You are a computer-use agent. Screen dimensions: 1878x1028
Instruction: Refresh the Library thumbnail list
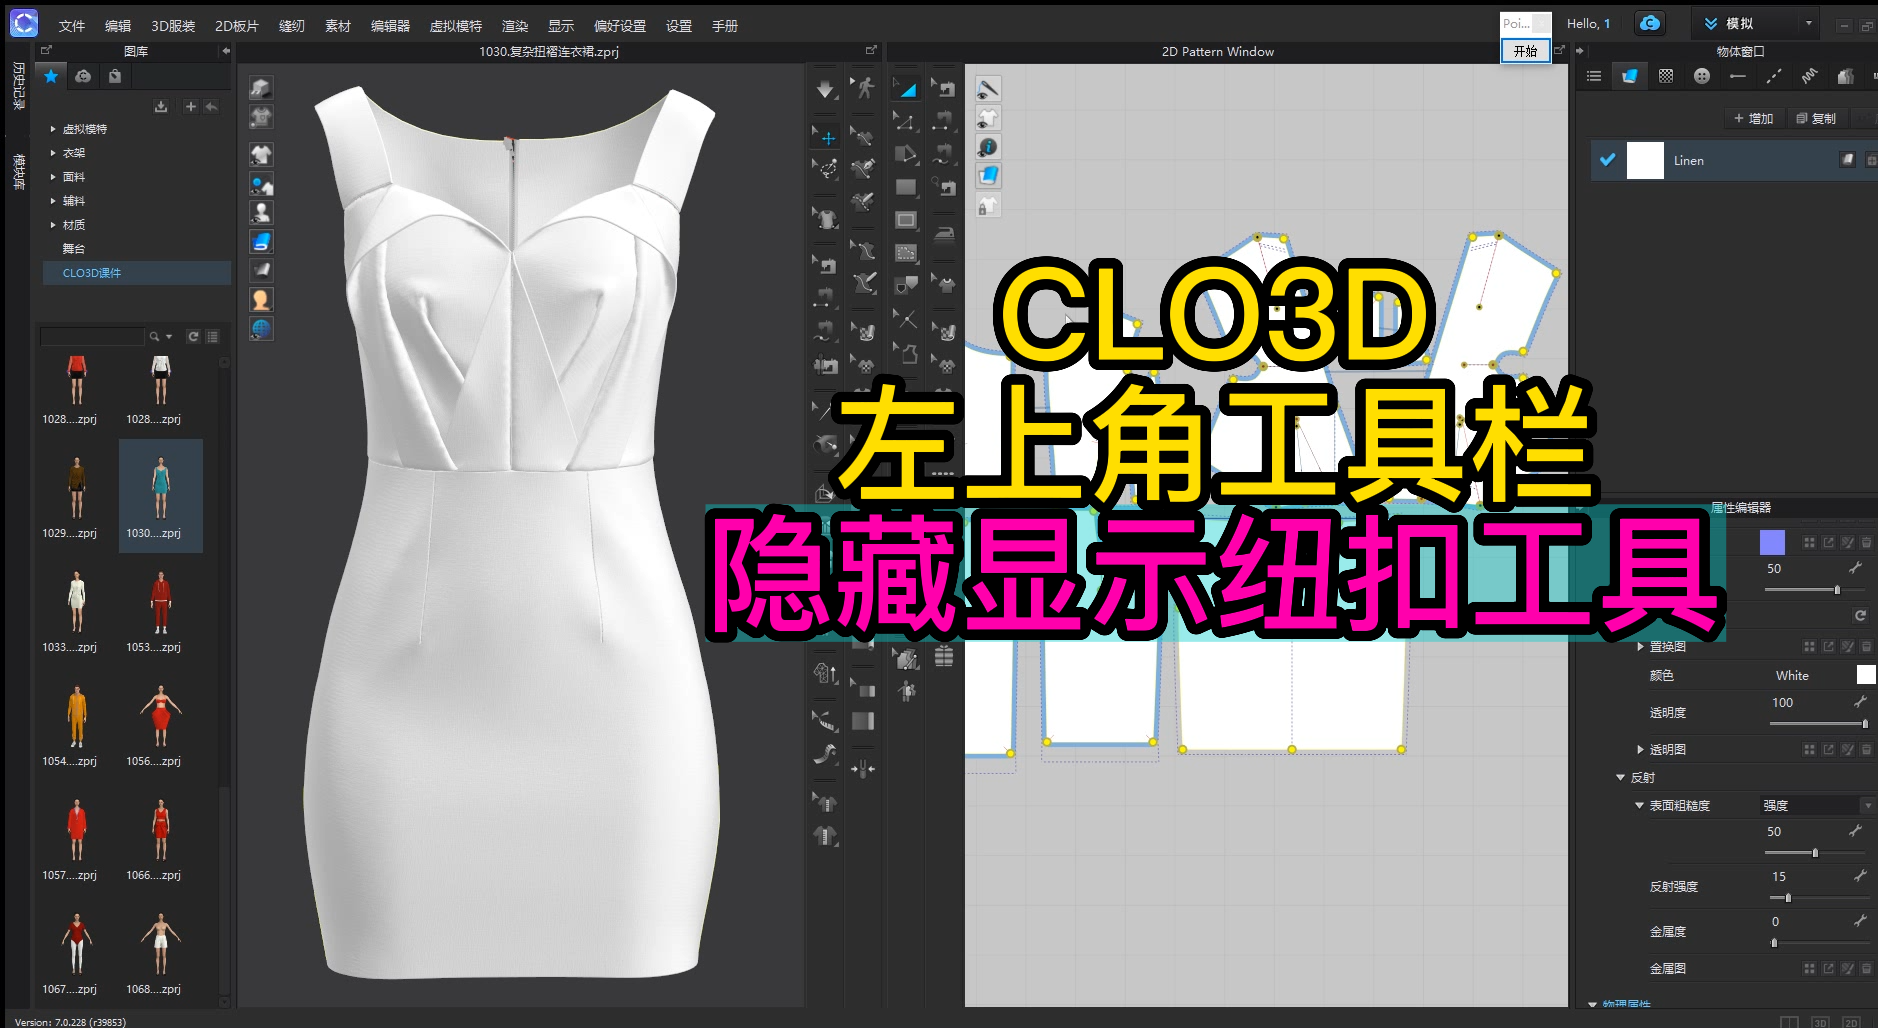click(193, 337)
